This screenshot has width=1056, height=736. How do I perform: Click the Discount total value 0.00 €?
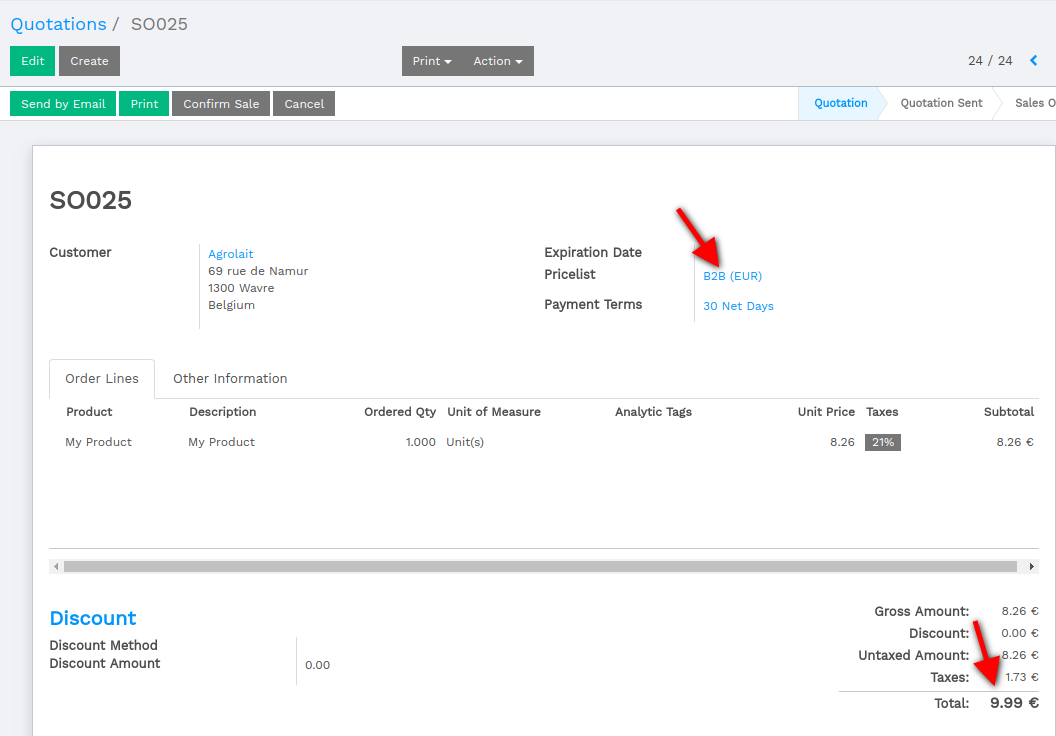tap(1020, 634)
